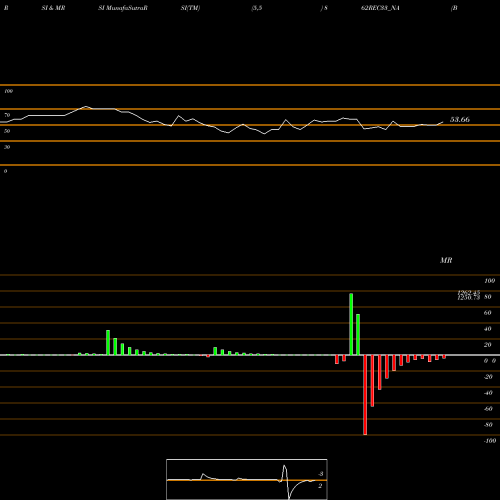Click the 'SI & MR' header label
The image size is (500, 500).
[53, 8]
